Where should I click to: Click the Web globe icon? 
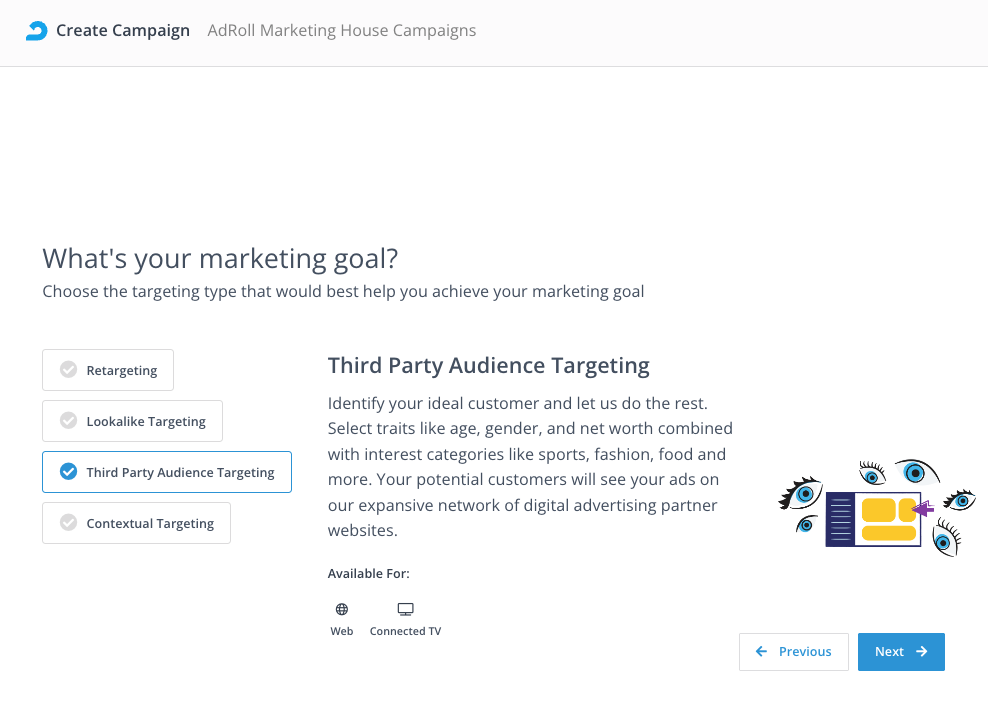(x=342, y=609)
